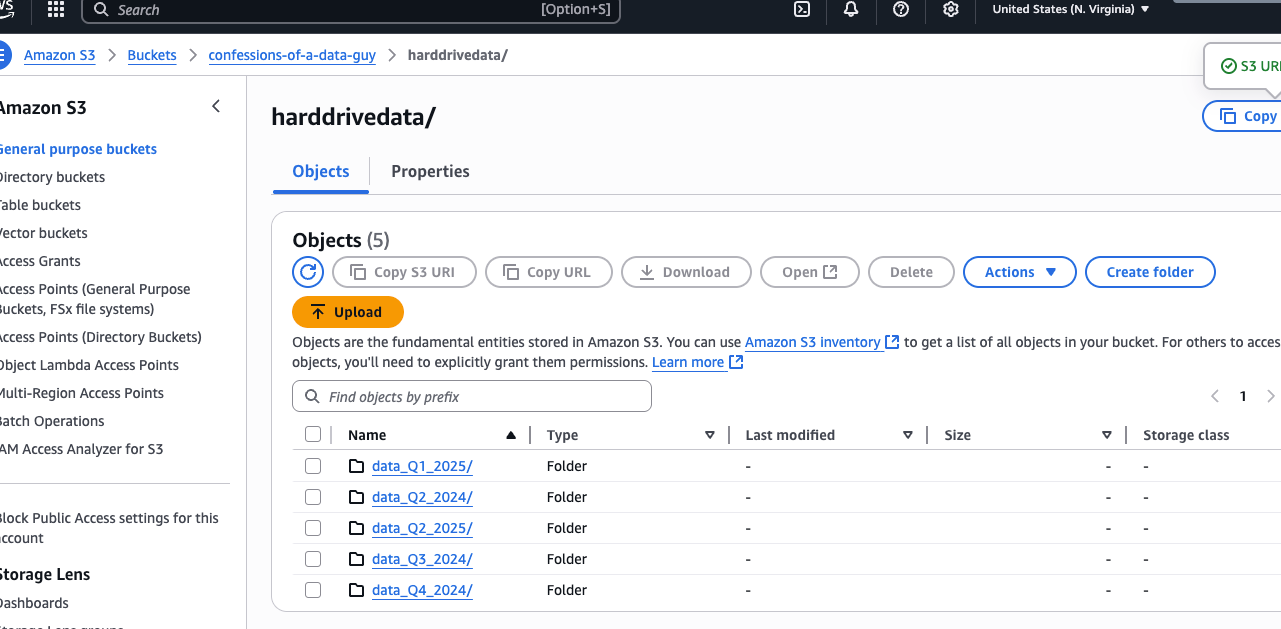This screenshot has height=629, width=1281.
Task: Open Access Grants in sidebar
Action: pyautogui.click(x=39, y=261)
